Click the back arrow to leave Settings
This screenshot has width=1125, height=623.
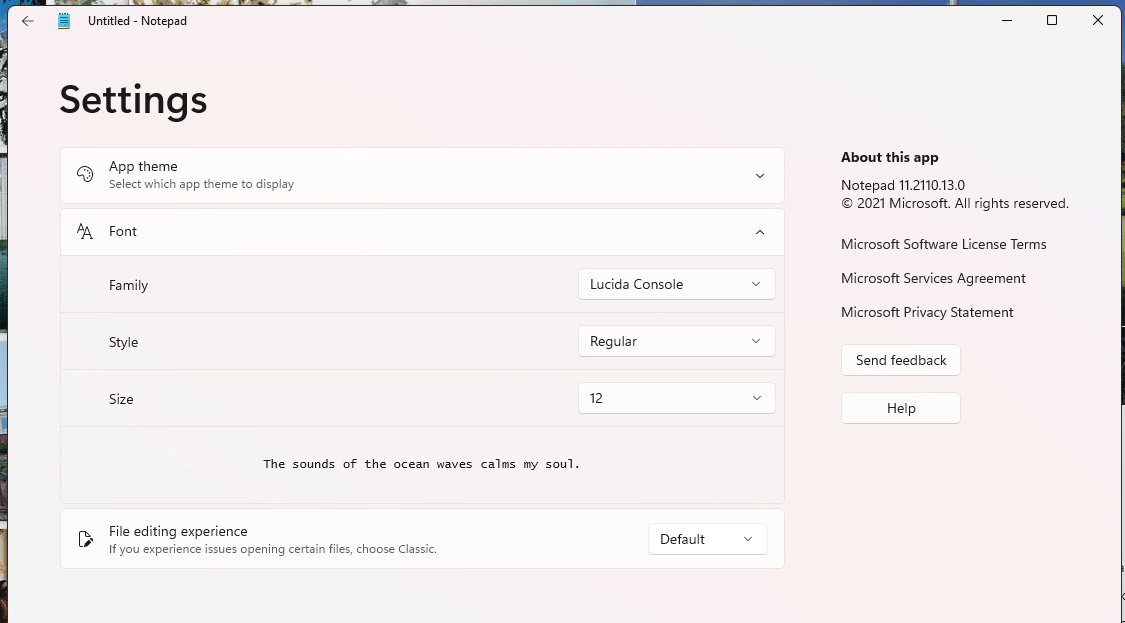click(27, 20)
